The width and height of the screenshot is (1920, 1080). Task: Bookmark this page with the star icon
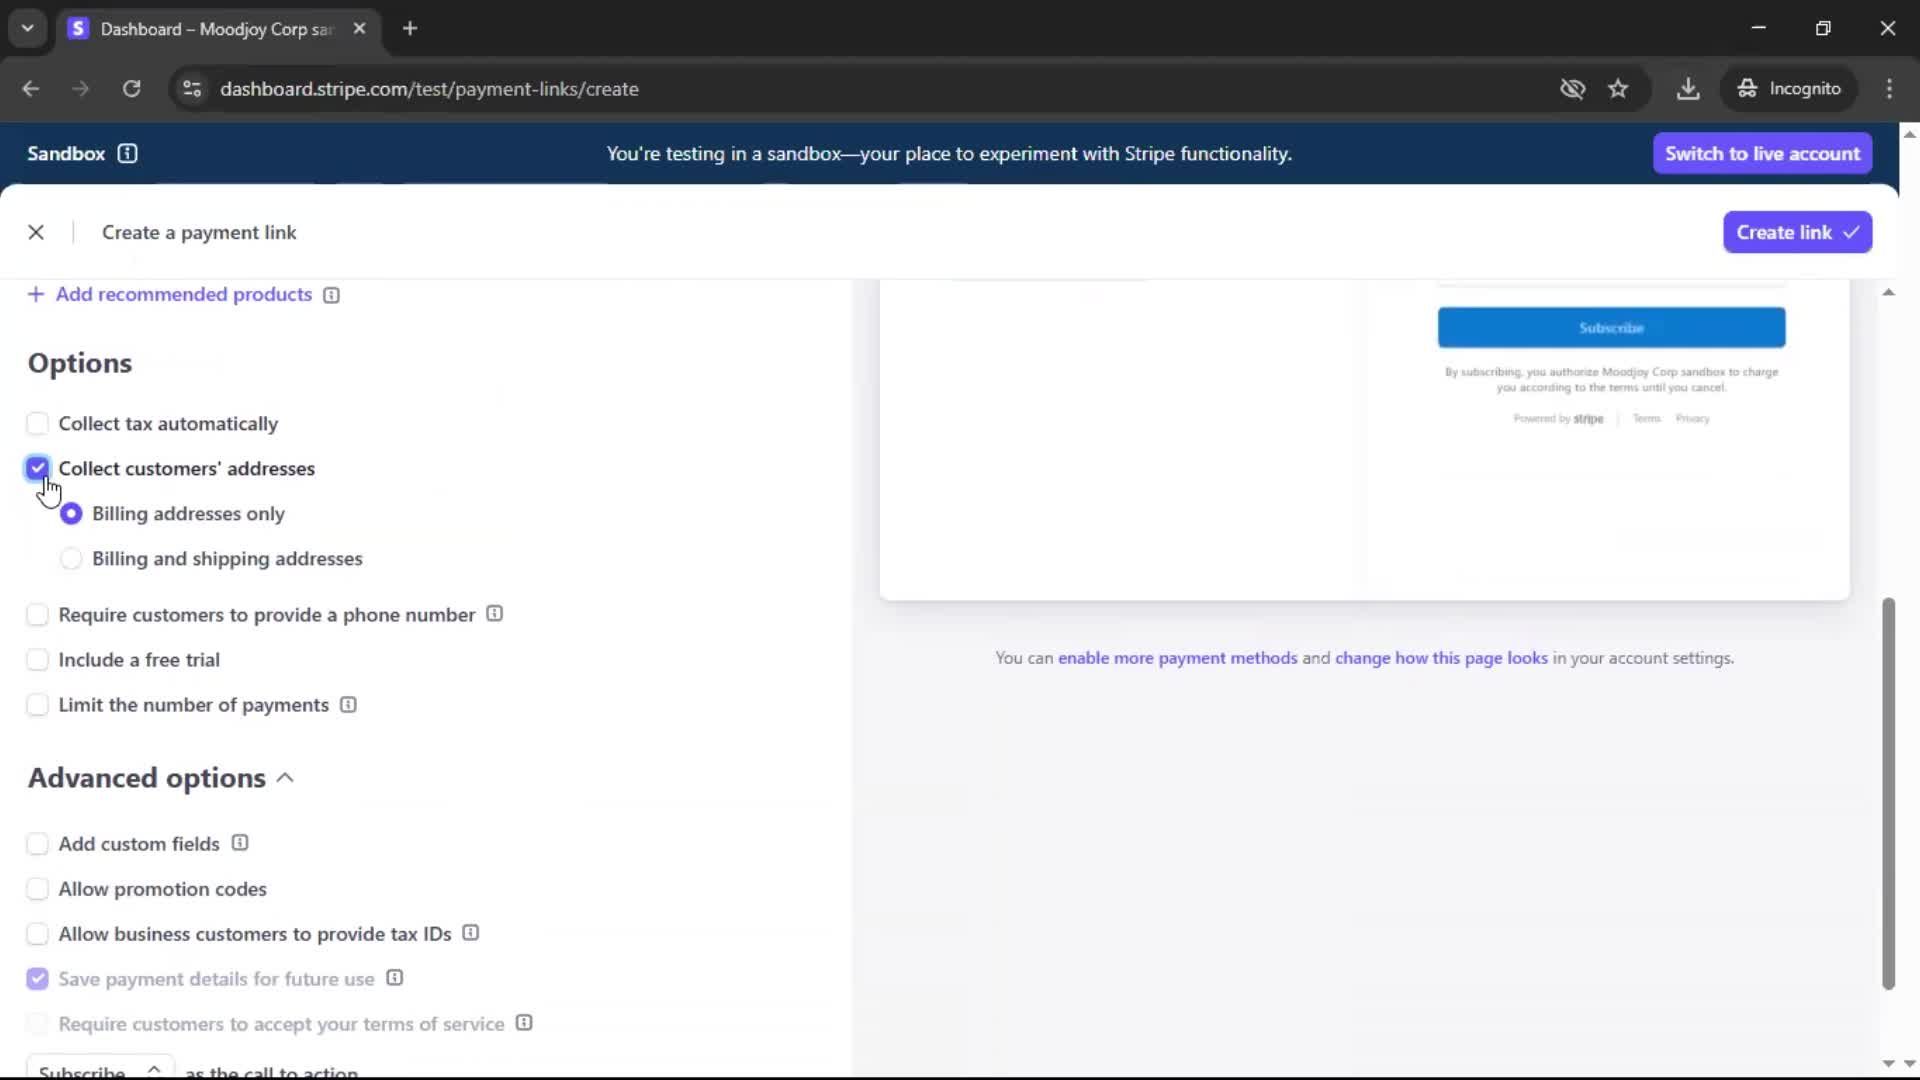[1618, 89]
